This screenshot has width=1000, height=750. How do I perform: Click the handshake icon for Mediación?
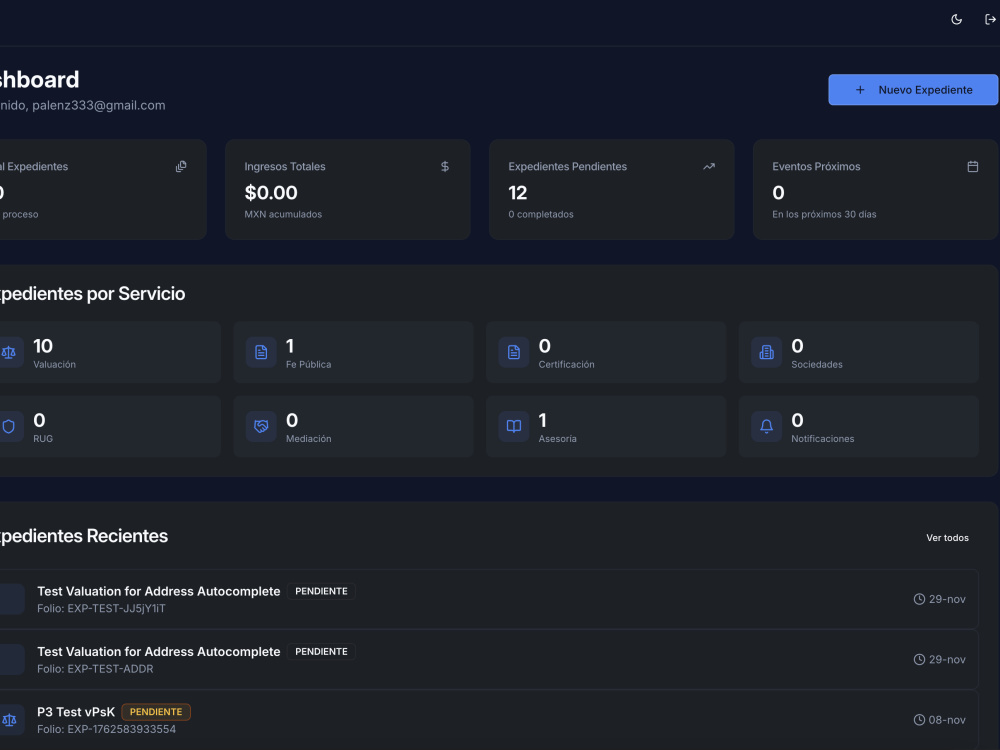click(x=261, y=427)
